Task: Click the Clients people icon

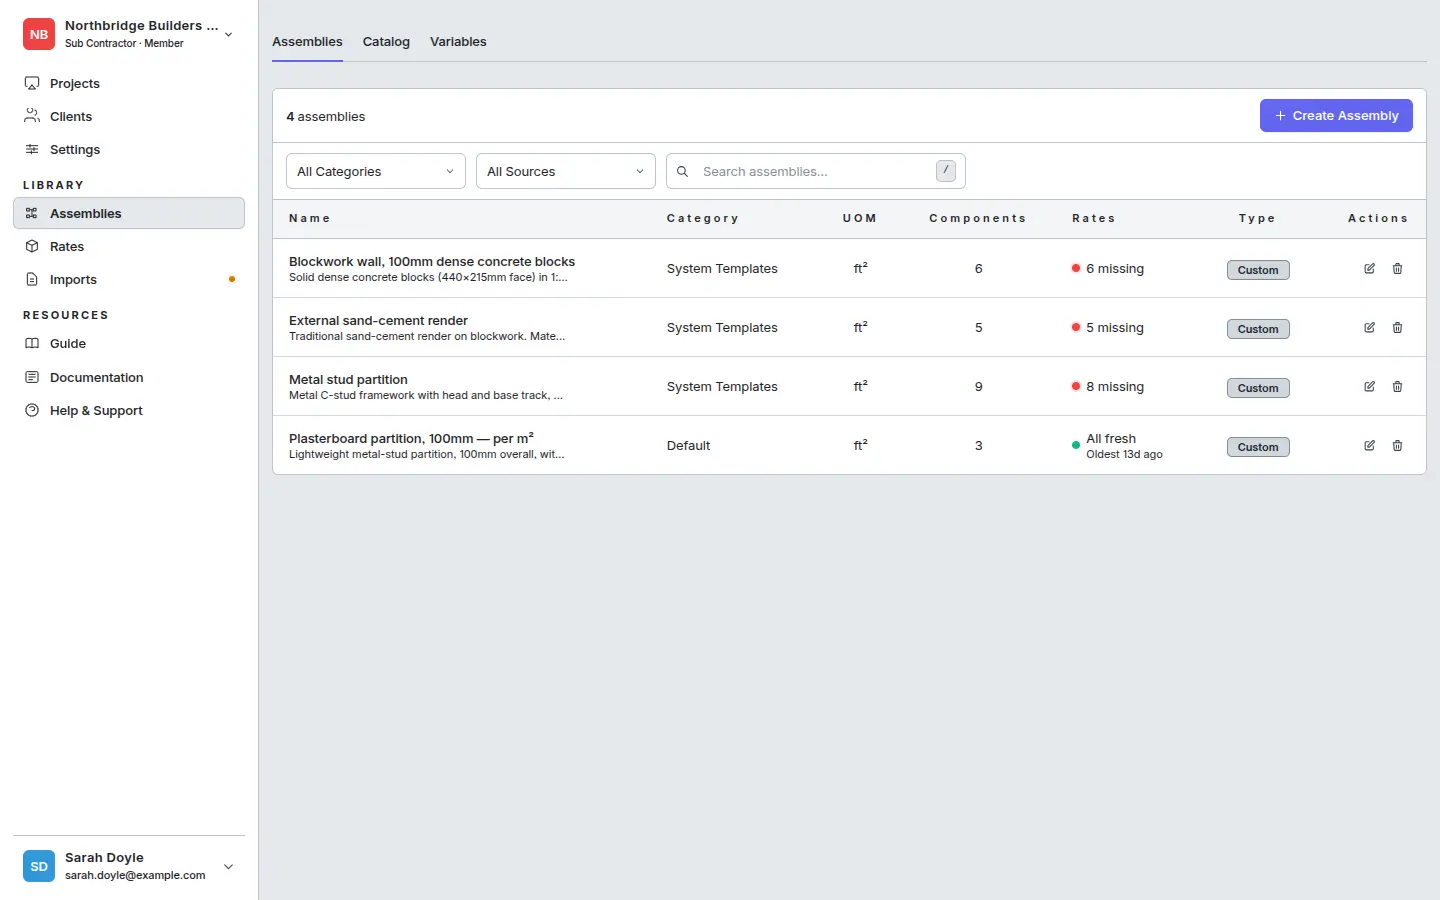Action: pos(32,116)
